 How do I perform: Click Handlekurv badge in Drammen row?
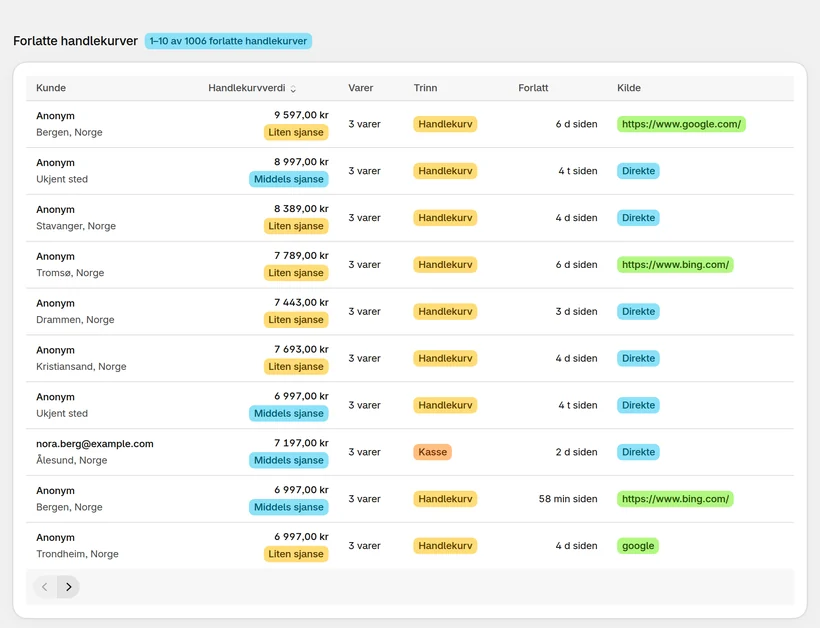click(445, 311)
